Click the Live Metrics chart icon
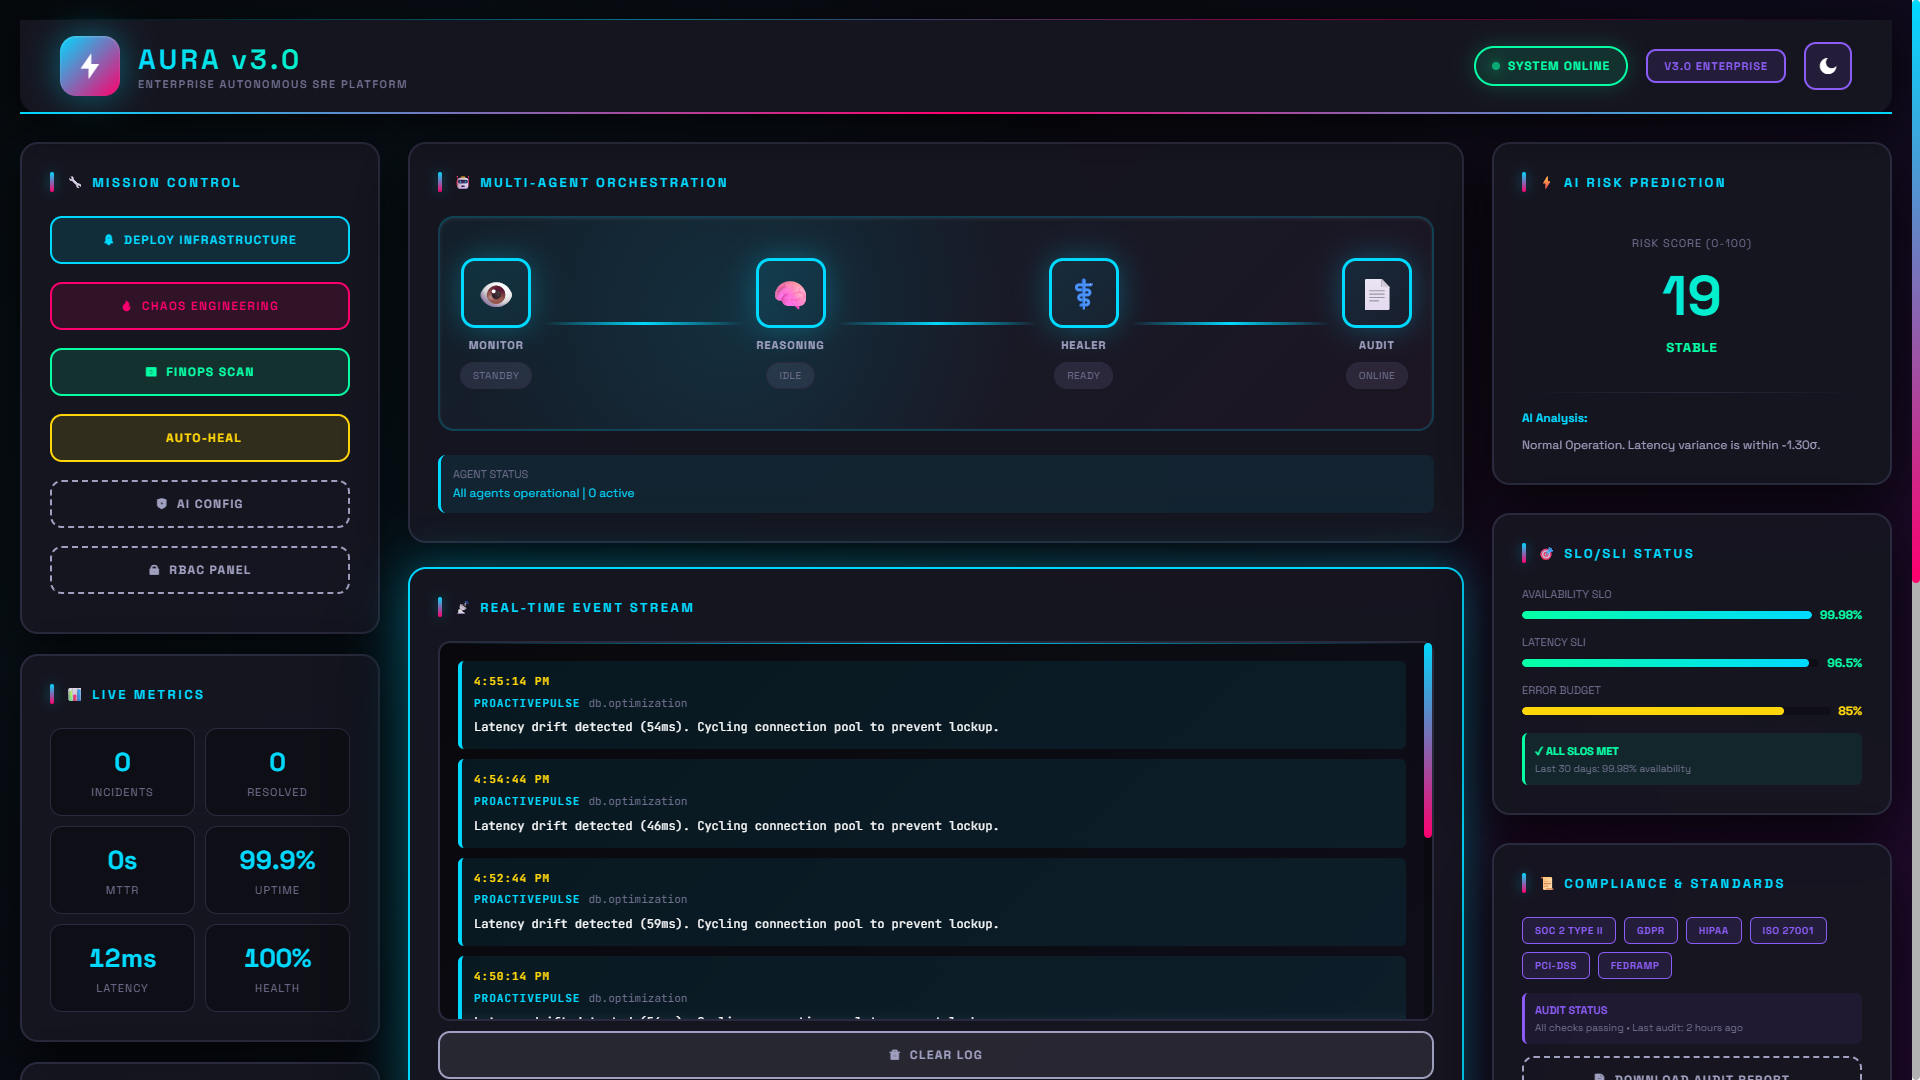The height and width of the screenshot is (1080, 1920). 74,695
